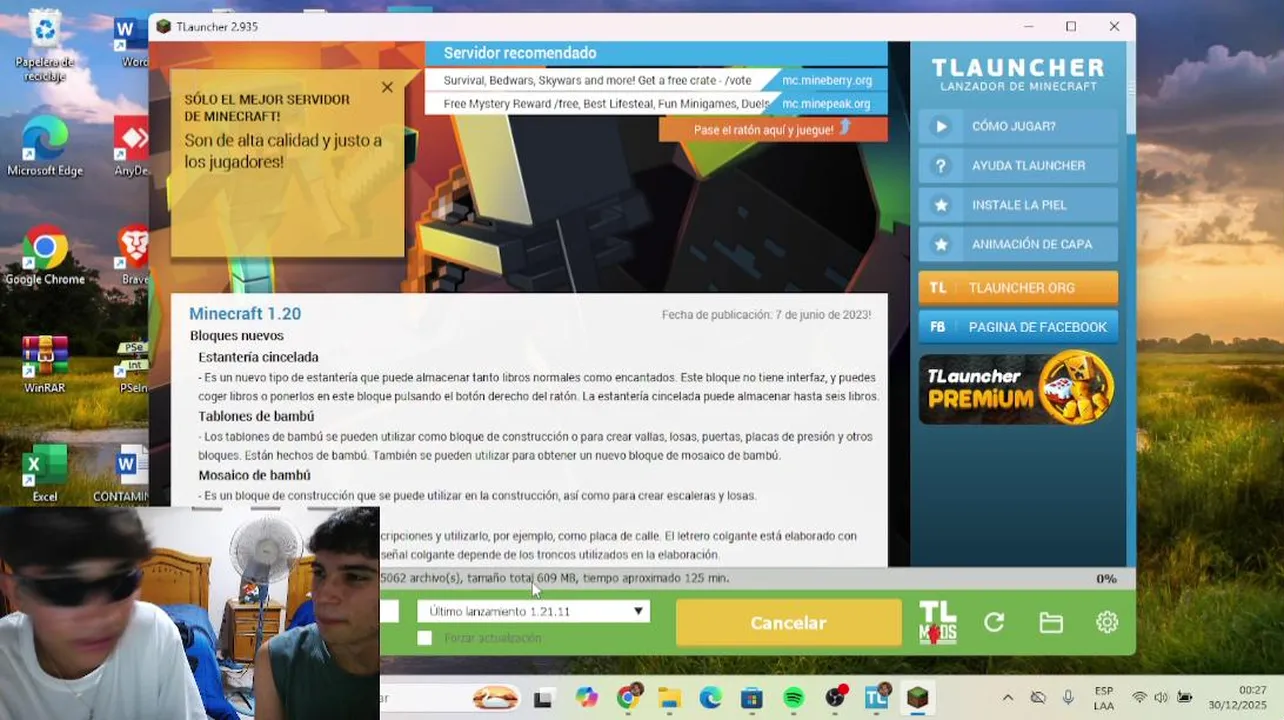Screen dimensions: 1284x720
Task: Open Pagina de Facebook button
Action: 1018,327
